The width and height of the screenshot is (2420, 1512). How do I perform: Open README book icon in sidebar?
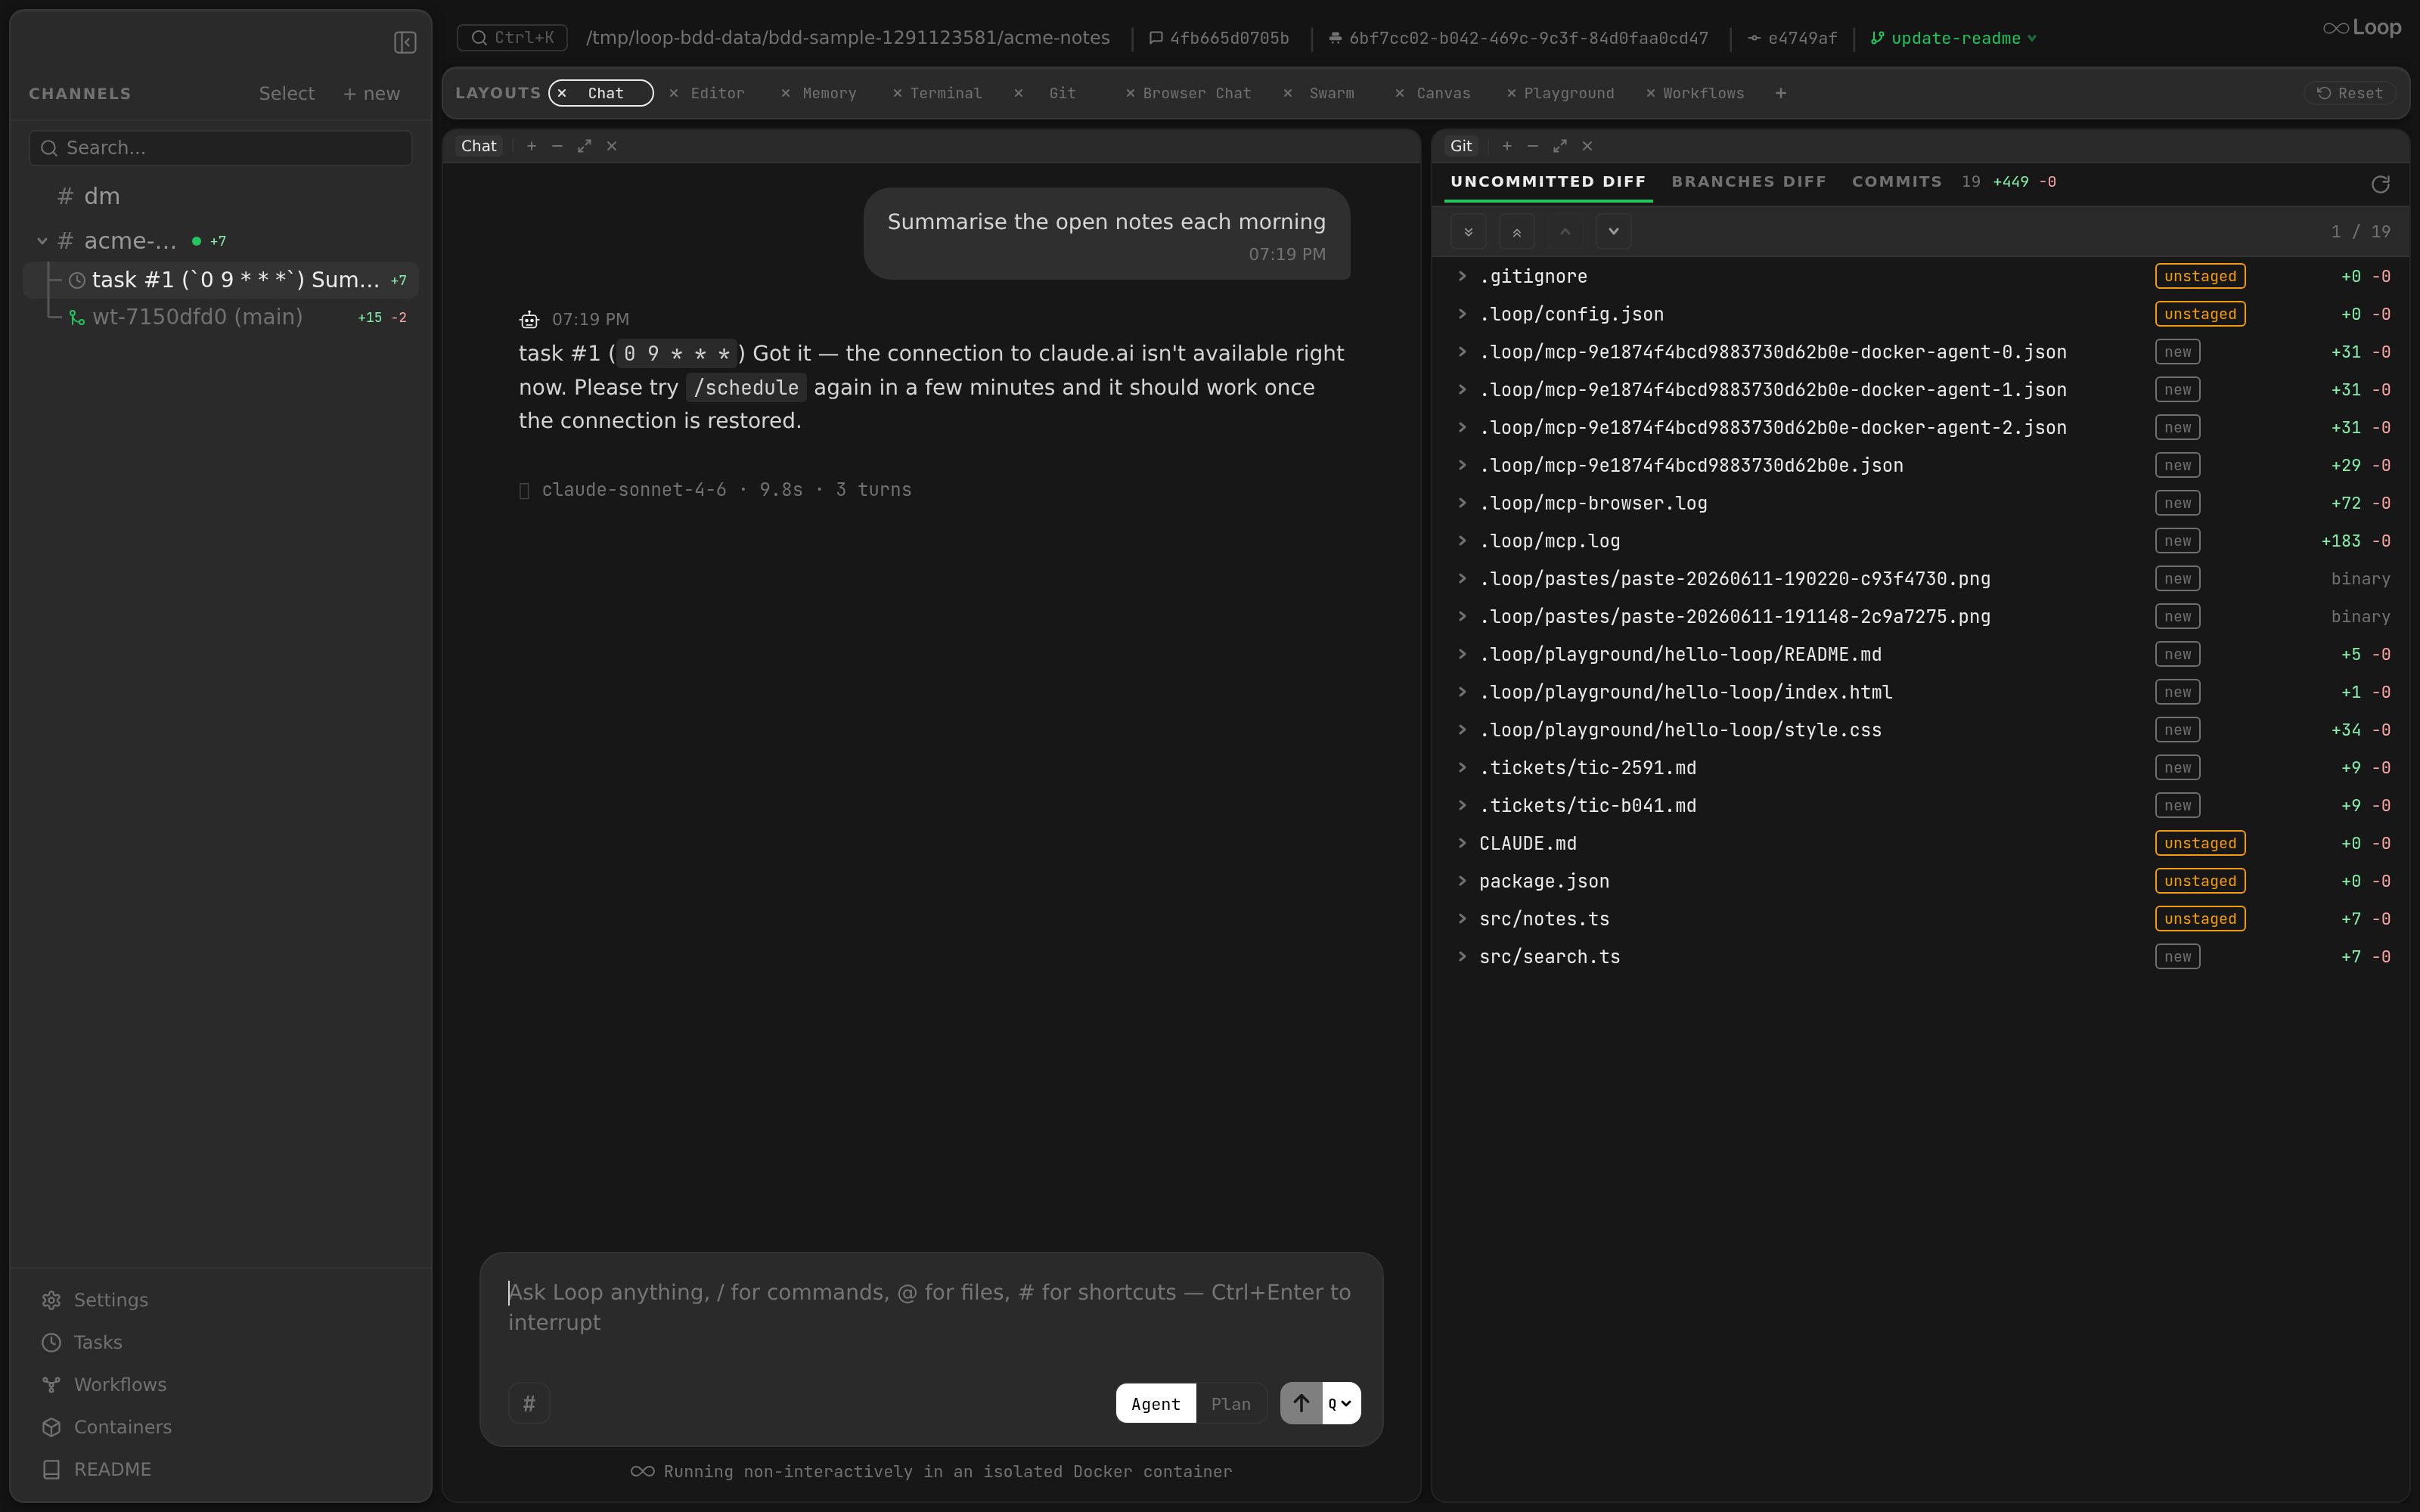coord(51,1469)
